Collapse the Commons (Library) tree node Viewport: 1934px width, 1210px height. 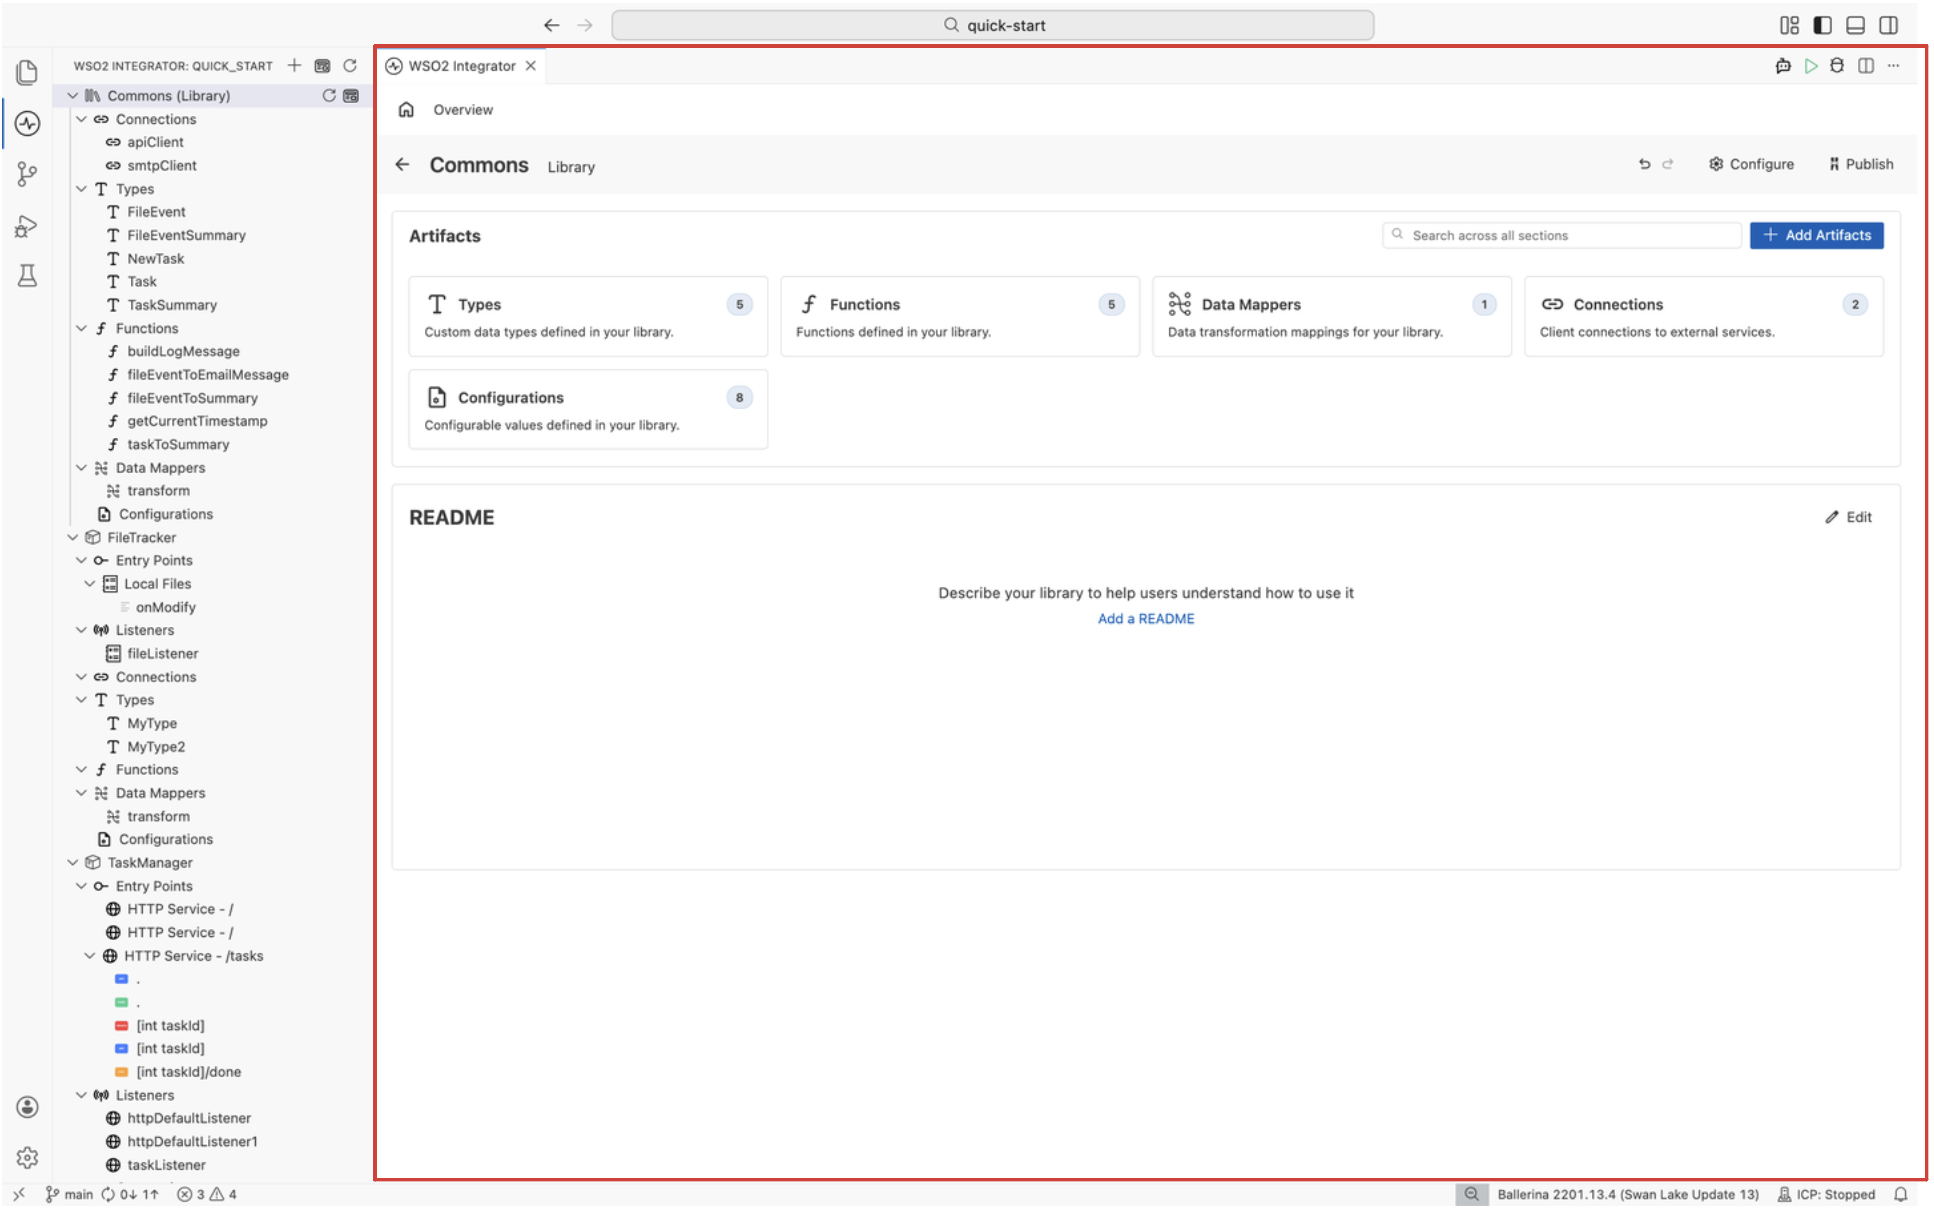tap(73, 96)
